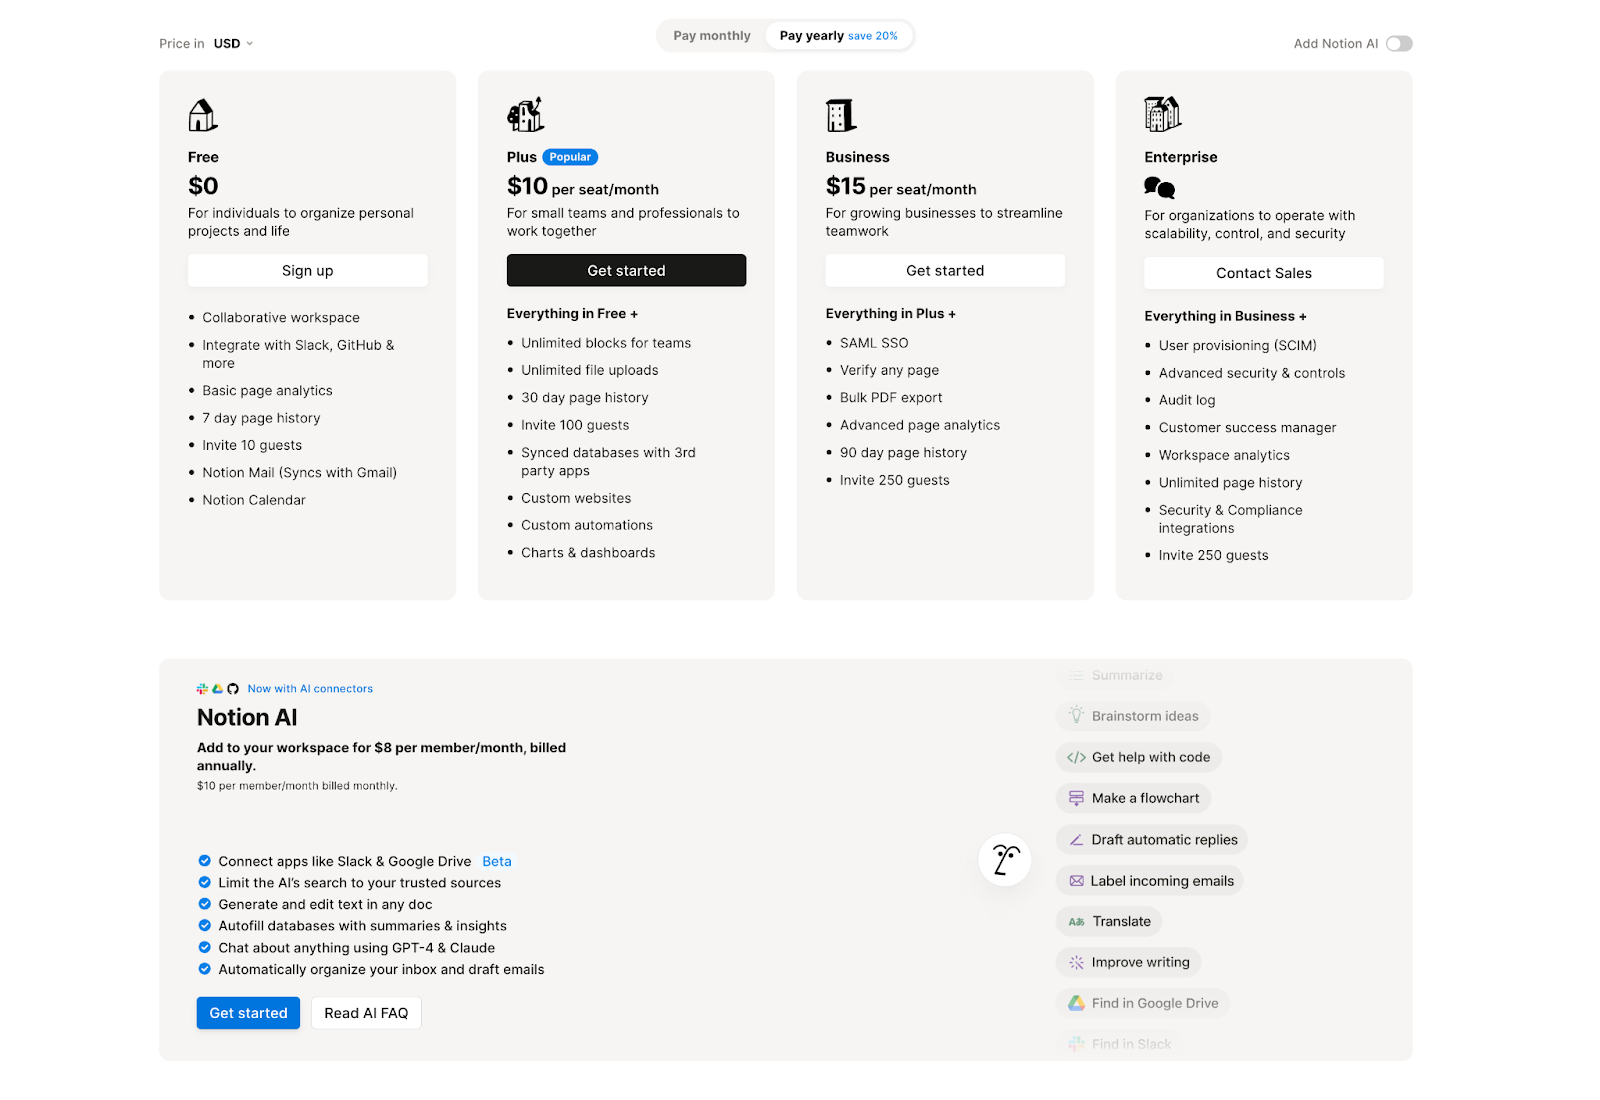Image resolution: width=1600 pixels, height=1100 pixels.
Task: Select the Make a flowchart chip
Action: click(1133, 798)
